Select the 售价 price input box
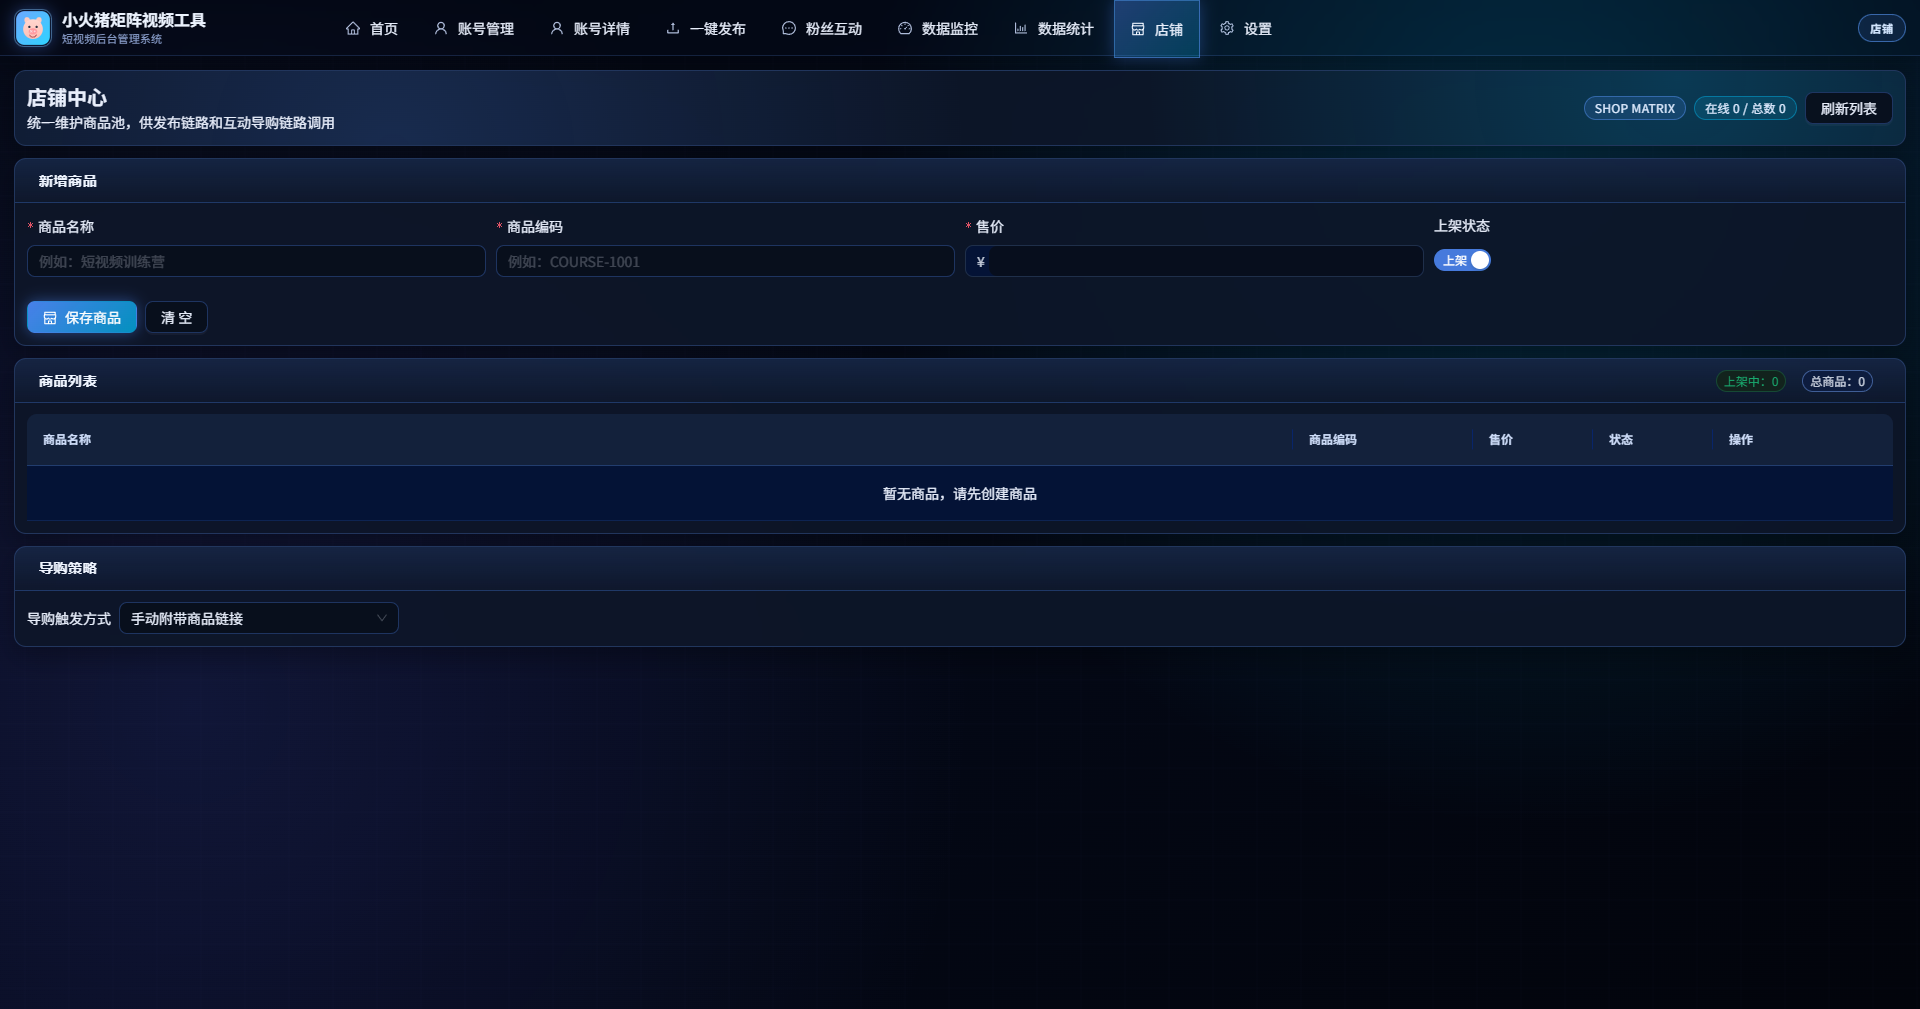Image resolution: width=1920 pixels, height=1009 pixels. (1200, 261)
